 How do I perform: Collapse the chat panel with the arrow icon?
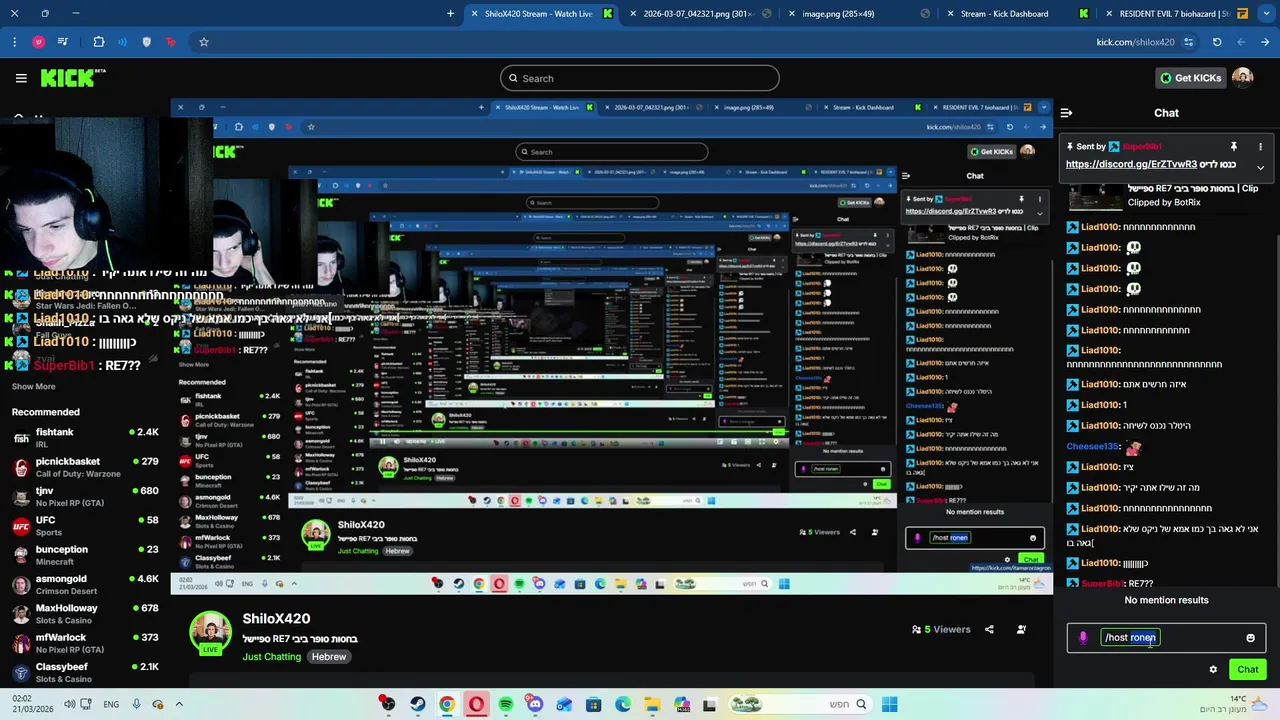pyautogui.click(x=1066, y=113)
